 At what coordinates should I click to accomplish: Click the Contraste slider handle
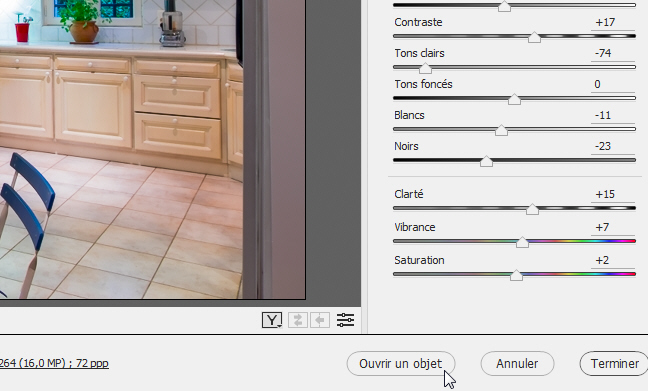click(534, 37)
